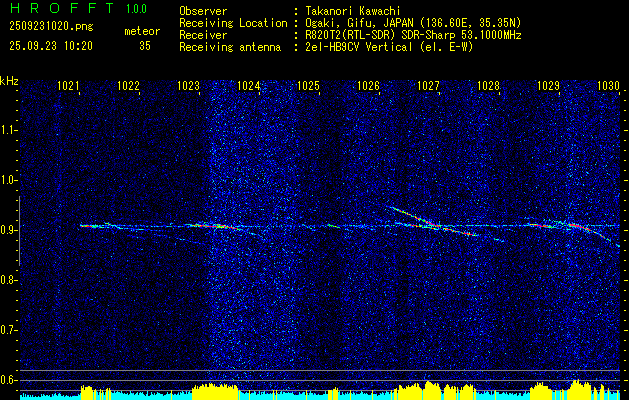Click the 0.7 kHz frequency label

9,330
